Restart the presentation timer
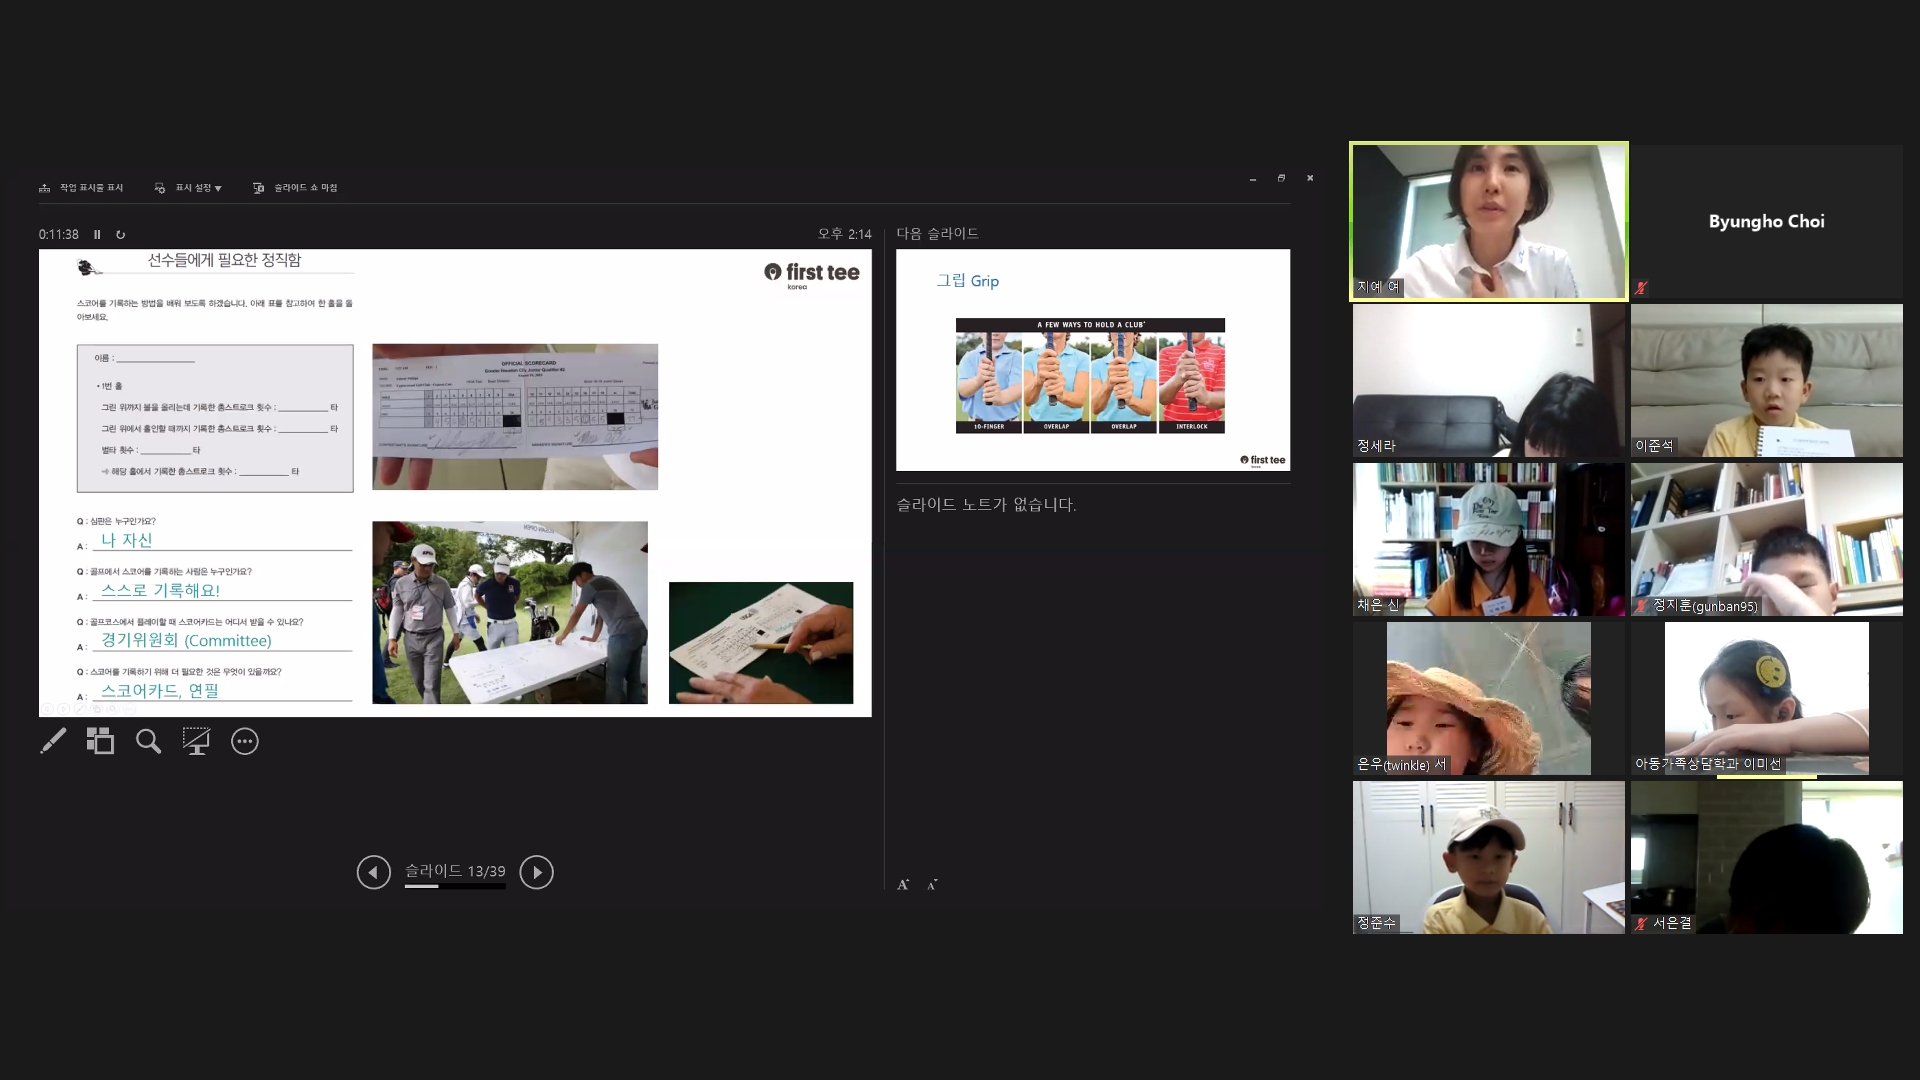The image size is (1920, 1080). [120, 235]
